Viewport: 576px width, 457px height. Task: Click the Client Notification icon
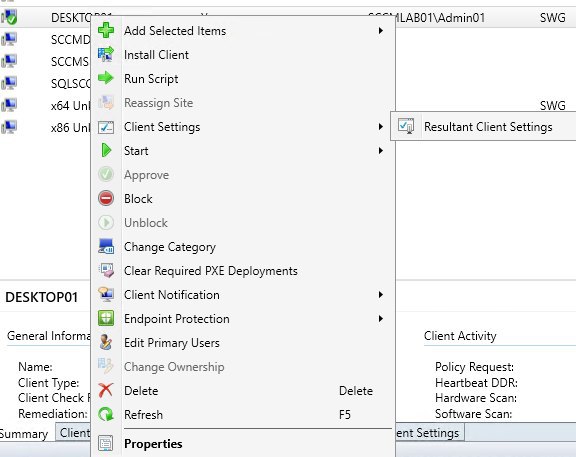point(106,295)
